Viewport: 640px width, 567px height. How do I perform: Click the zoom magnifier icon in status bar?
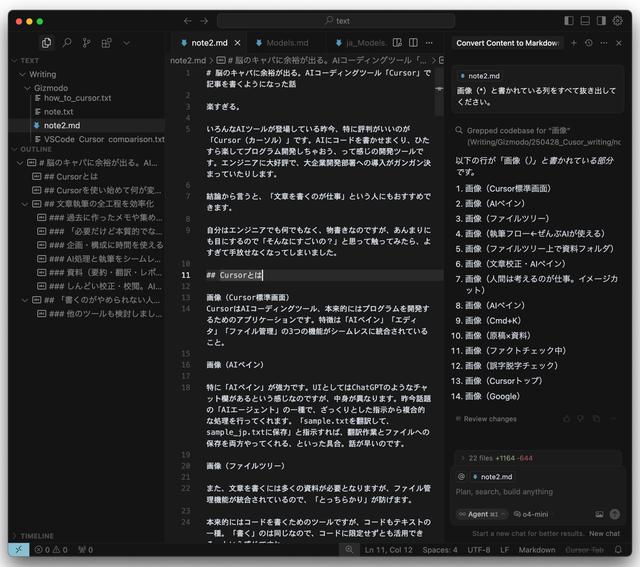point(349,550)
